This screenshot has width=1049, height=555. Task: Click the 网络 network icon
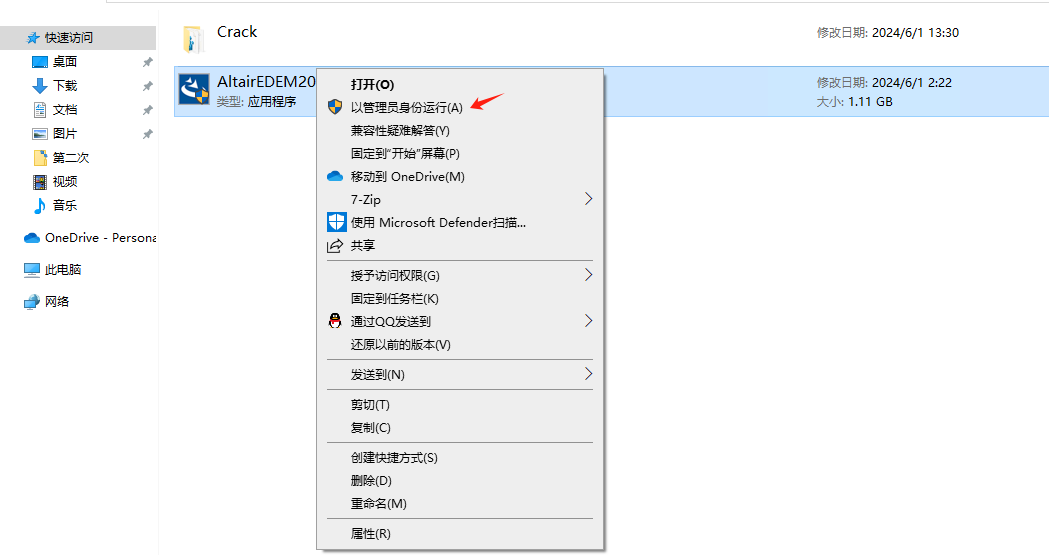(31, 302)
